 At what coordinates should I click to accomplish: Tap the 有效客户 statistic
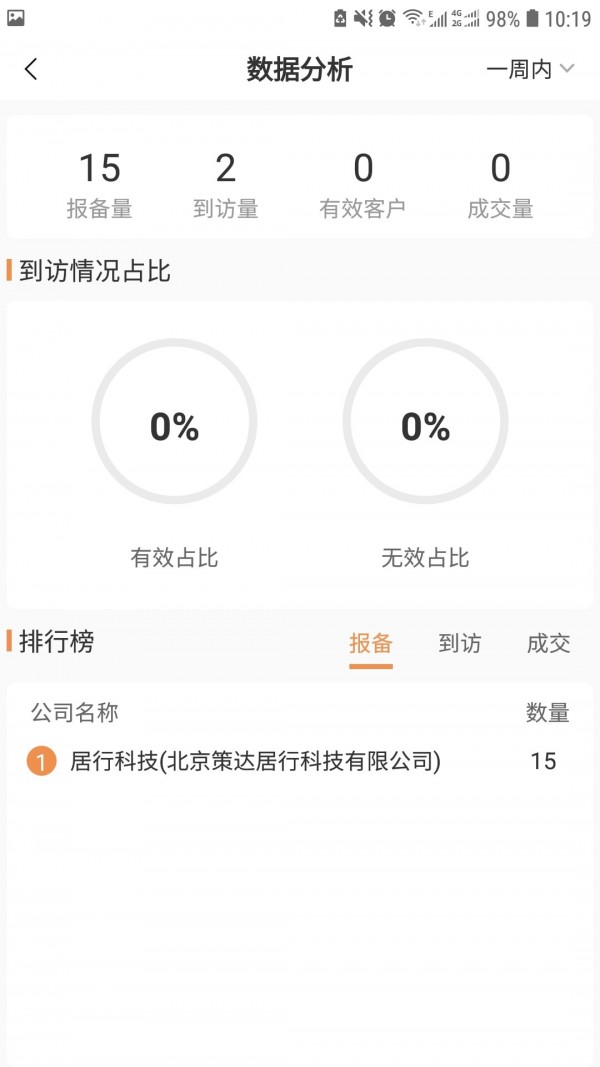(x=362, y=186)
